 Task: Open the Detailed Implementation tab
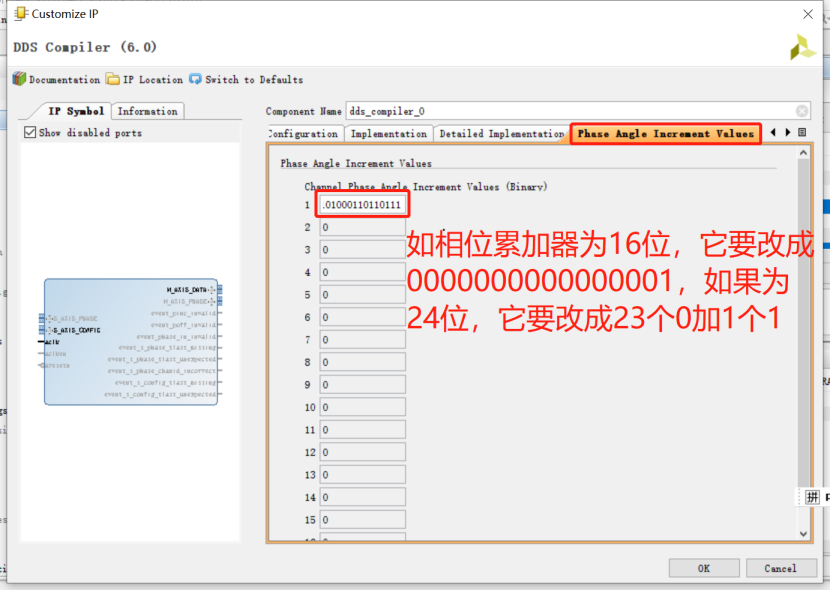click(501, 134)
